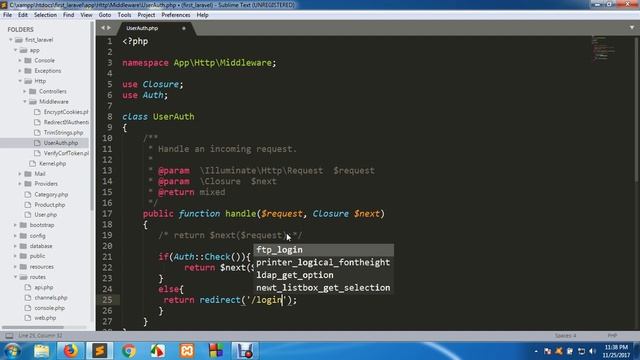
Task: Open RedirectIfAuthenticated file in sidebar
Action: [65, 122]
